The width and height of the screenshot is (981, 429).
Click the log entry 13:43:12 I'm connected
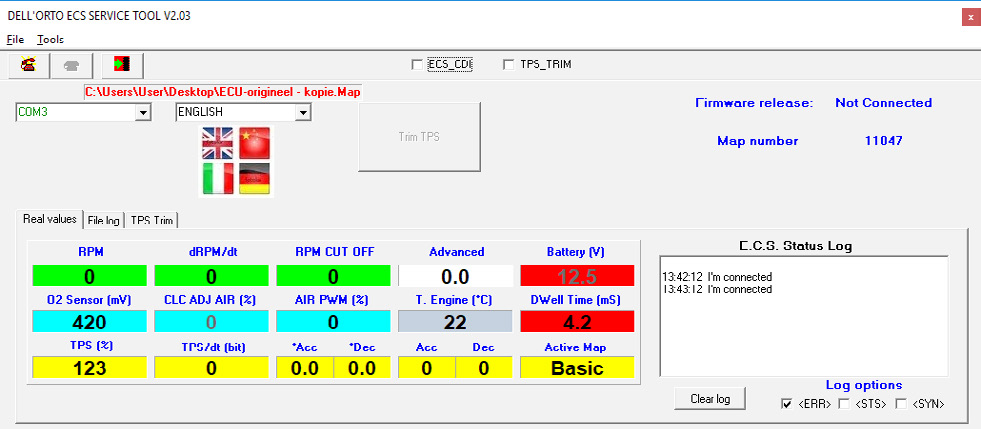(717, 290)
